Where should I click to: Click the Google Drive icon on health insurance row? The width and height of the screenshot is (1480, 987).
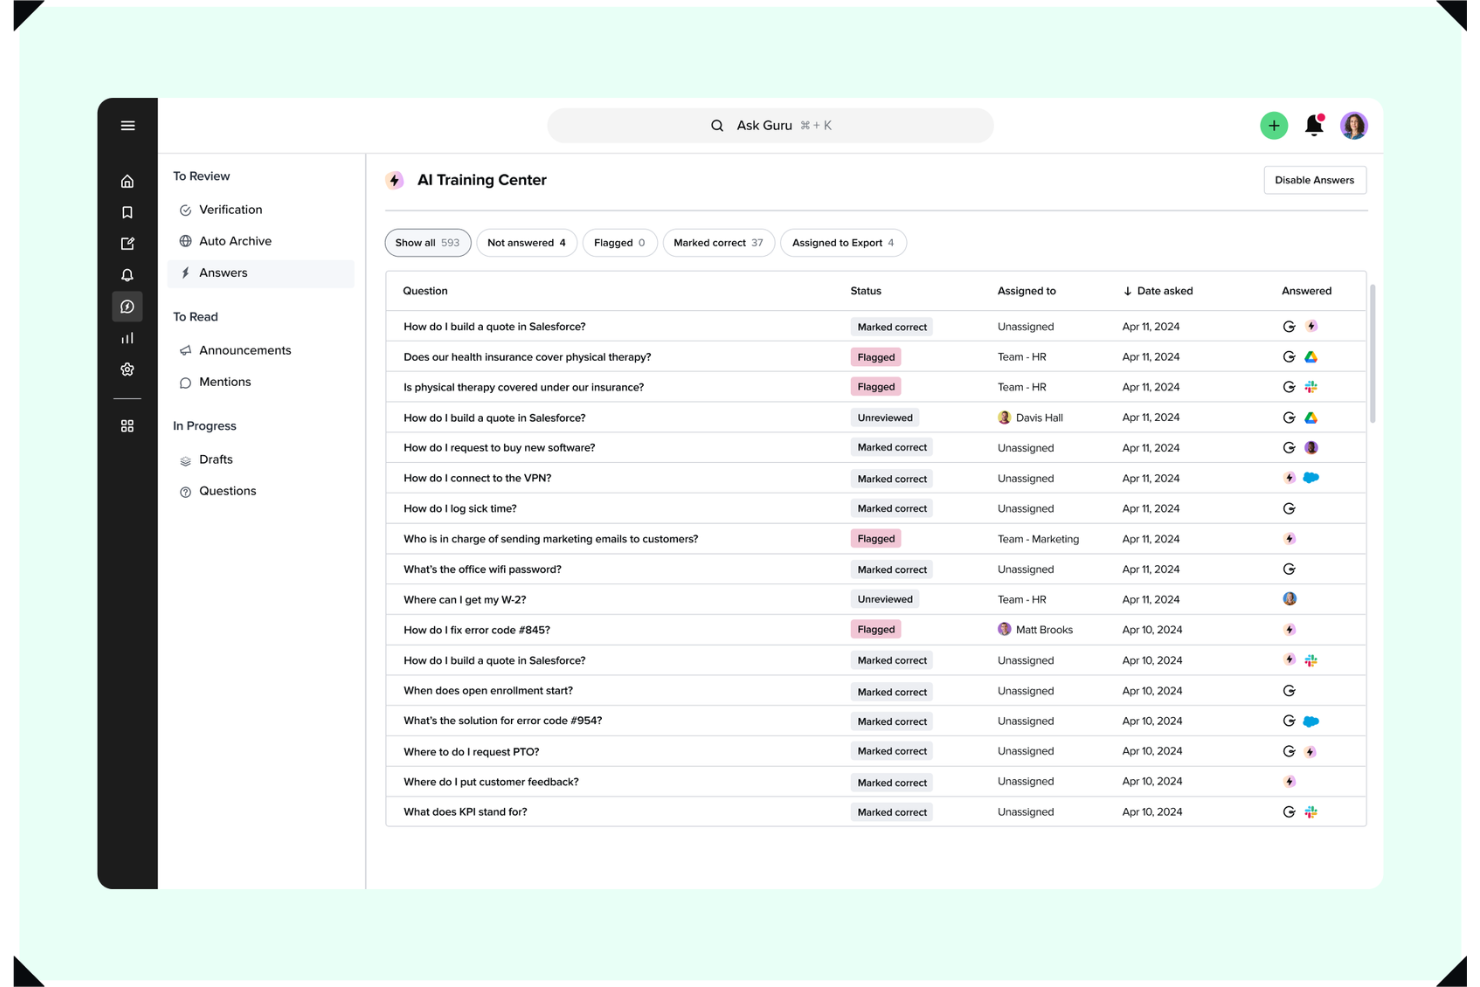click(x=1311, y=356)
